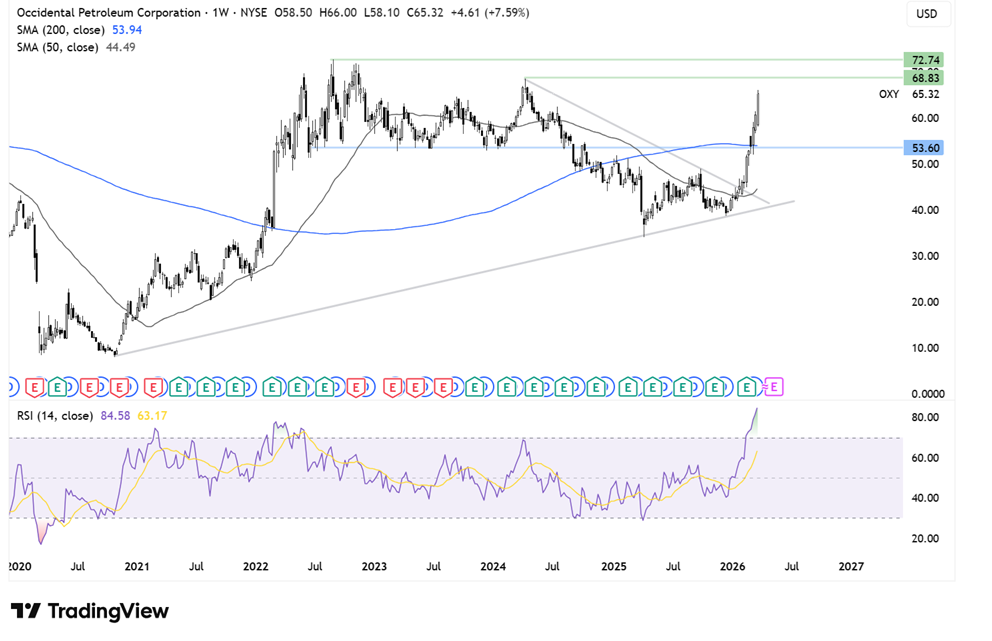The width and height of the screenshot is (992, 641).
Task: Click the last green E marker beside the pink one
Action: [x=747, y=387]
